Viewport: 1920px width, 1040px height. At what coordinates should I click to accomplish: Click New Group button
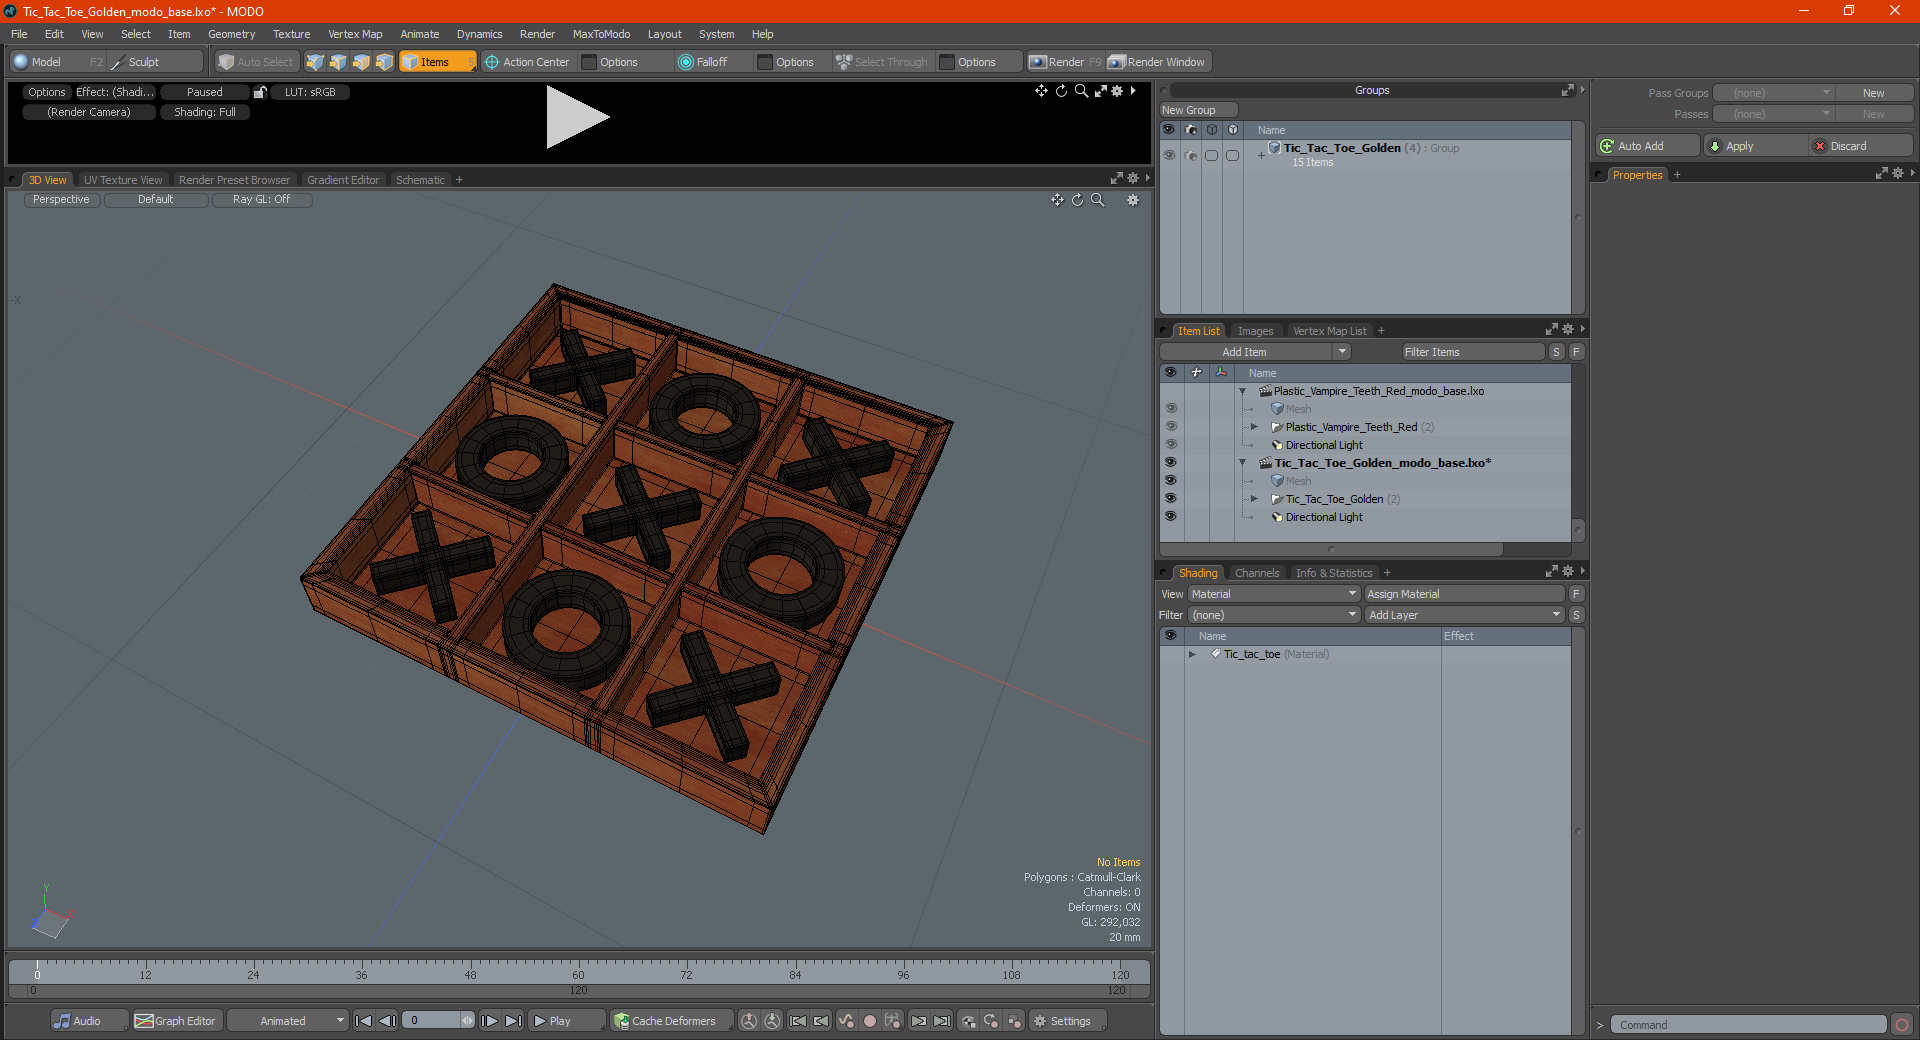point(1198,110)
